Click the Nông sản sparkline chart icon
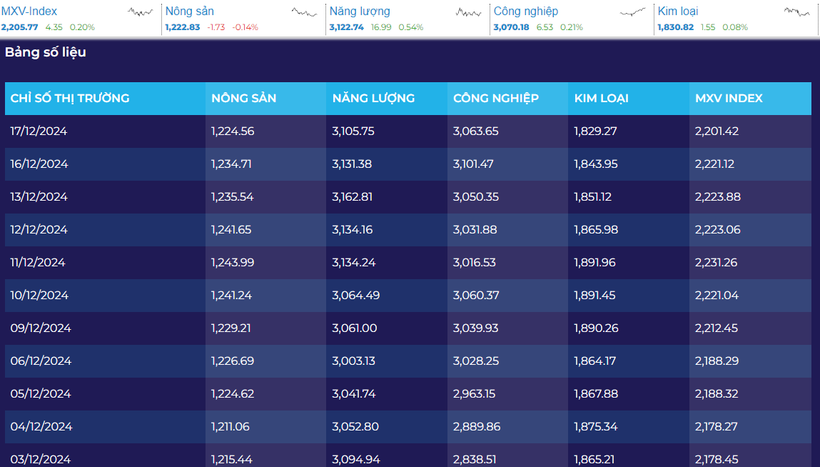The height and width of the screenshot is (467, 820). point(305,12)
